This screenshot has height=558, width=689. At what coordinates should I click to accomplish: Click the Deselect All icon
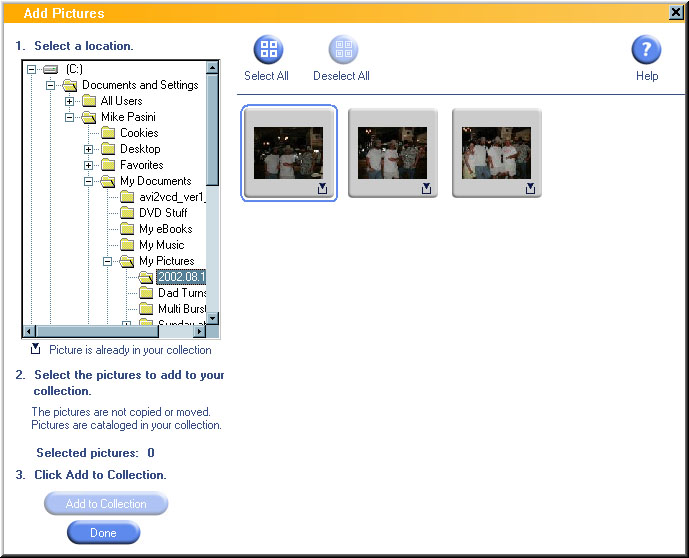[x=342, y=50]
